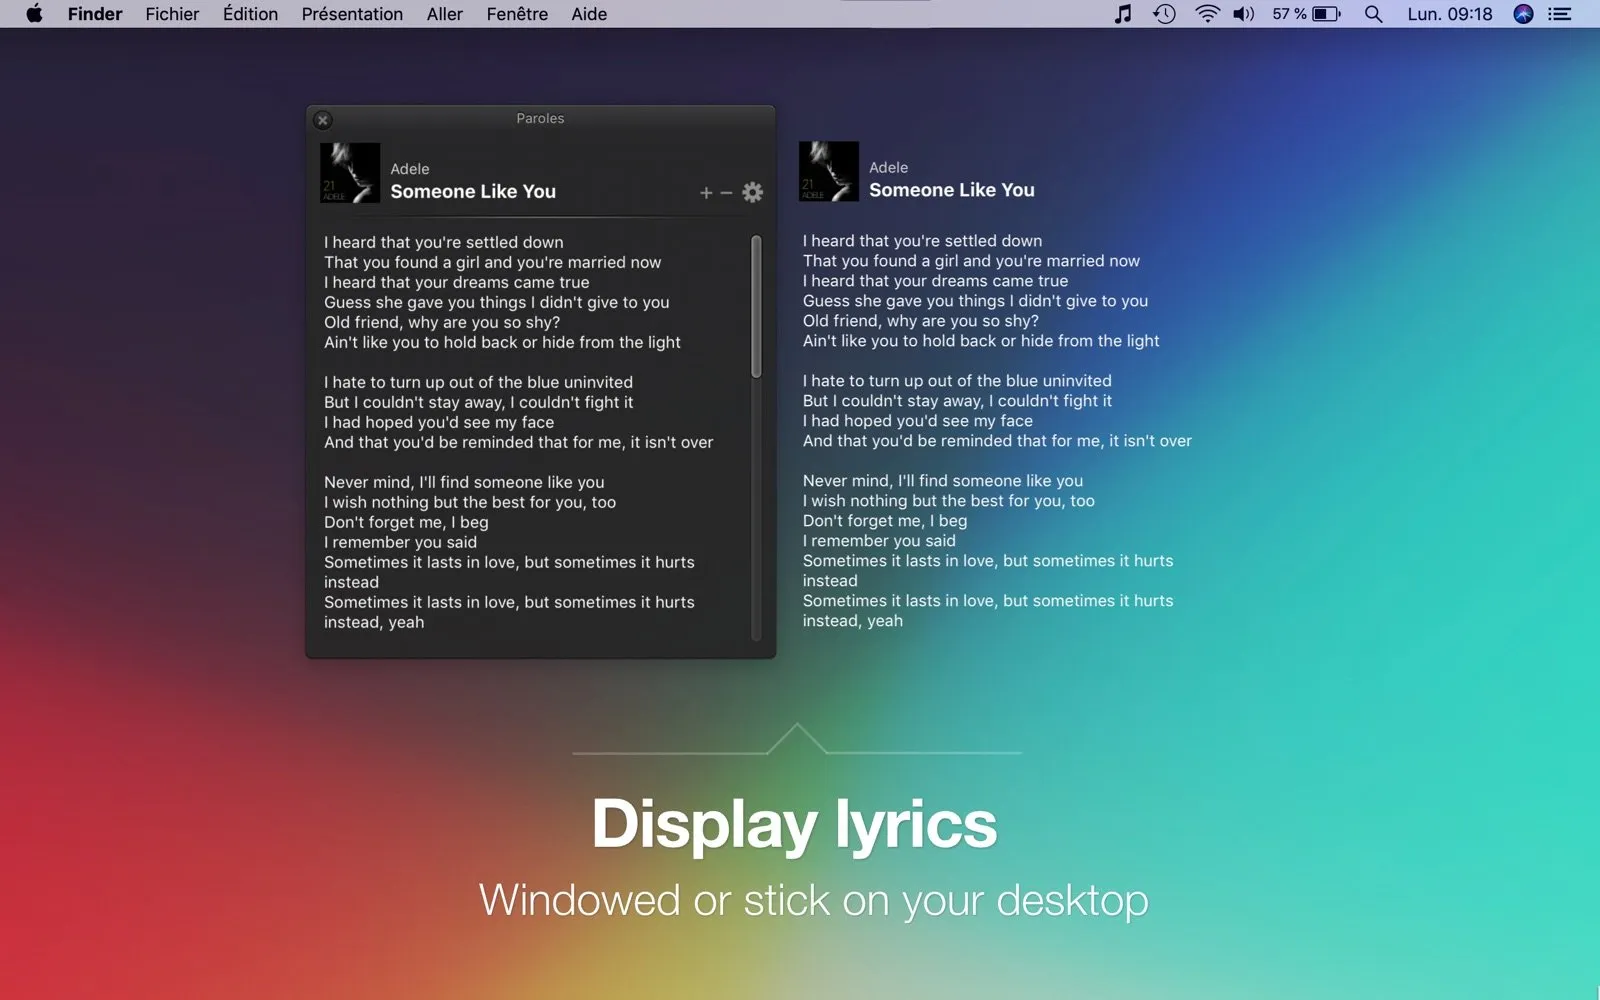This screenshot has width=1600, height=1000.
Task: Click the clock showing Lun. 09:18
Action: click(1449, 14)
